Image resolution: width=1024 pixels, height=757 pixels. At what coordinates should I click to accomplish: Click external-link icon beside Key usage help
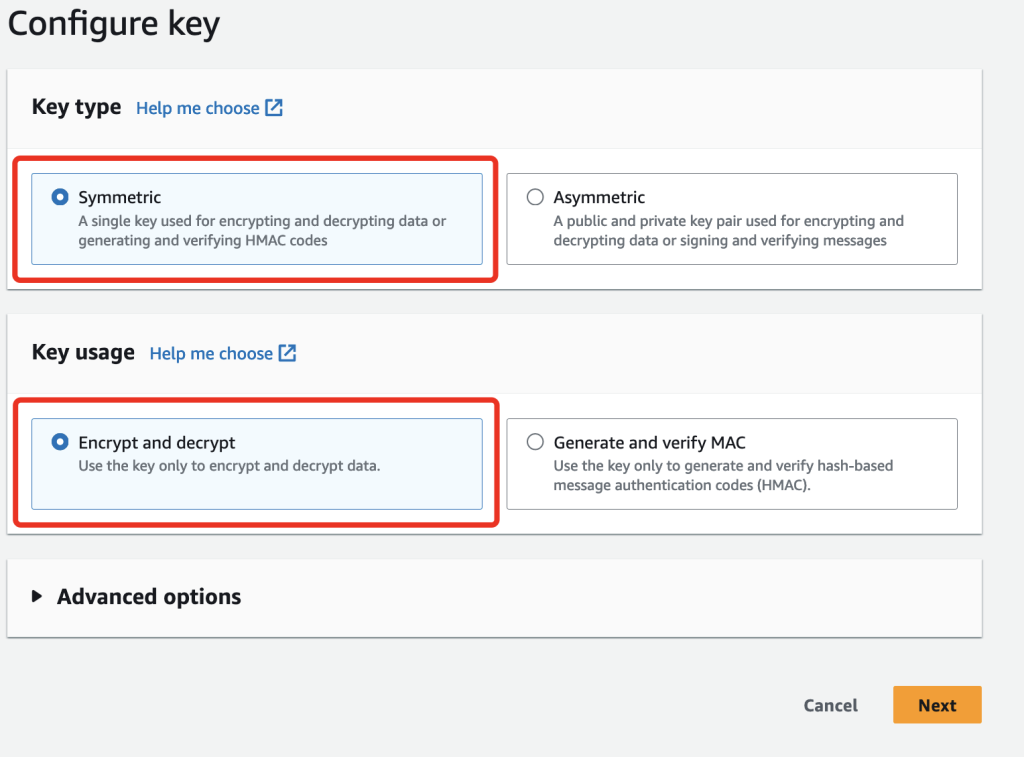click(x=287, y=353)
